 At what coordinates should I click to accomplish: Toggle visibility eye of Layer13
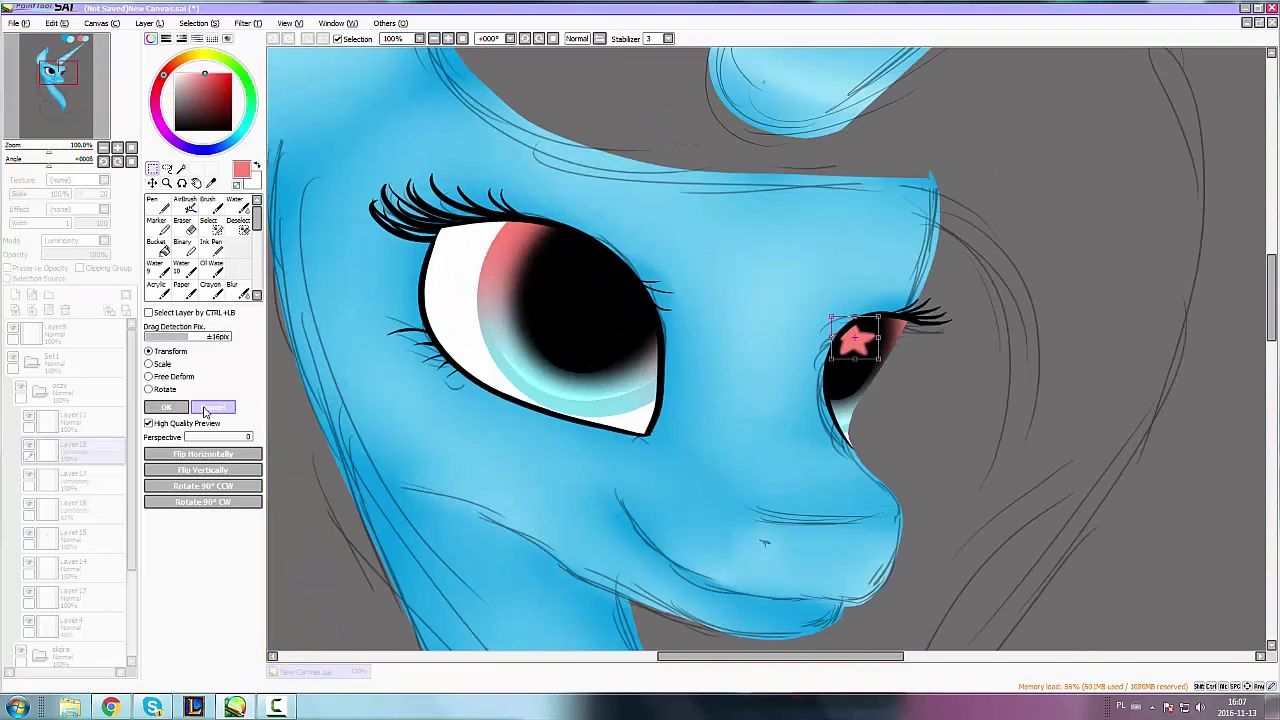click(28, 444)
